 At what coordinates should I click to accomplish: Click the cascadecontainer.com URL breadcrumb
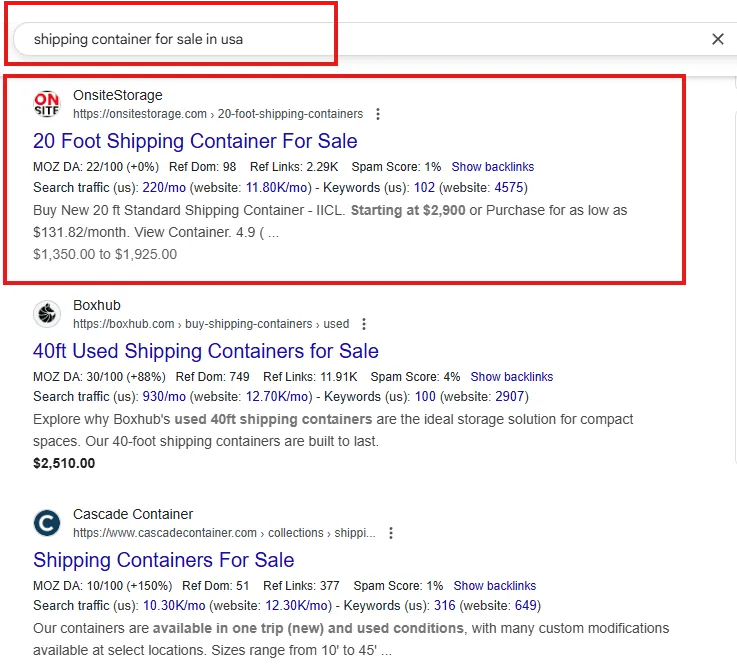click(x=224, y=533)
